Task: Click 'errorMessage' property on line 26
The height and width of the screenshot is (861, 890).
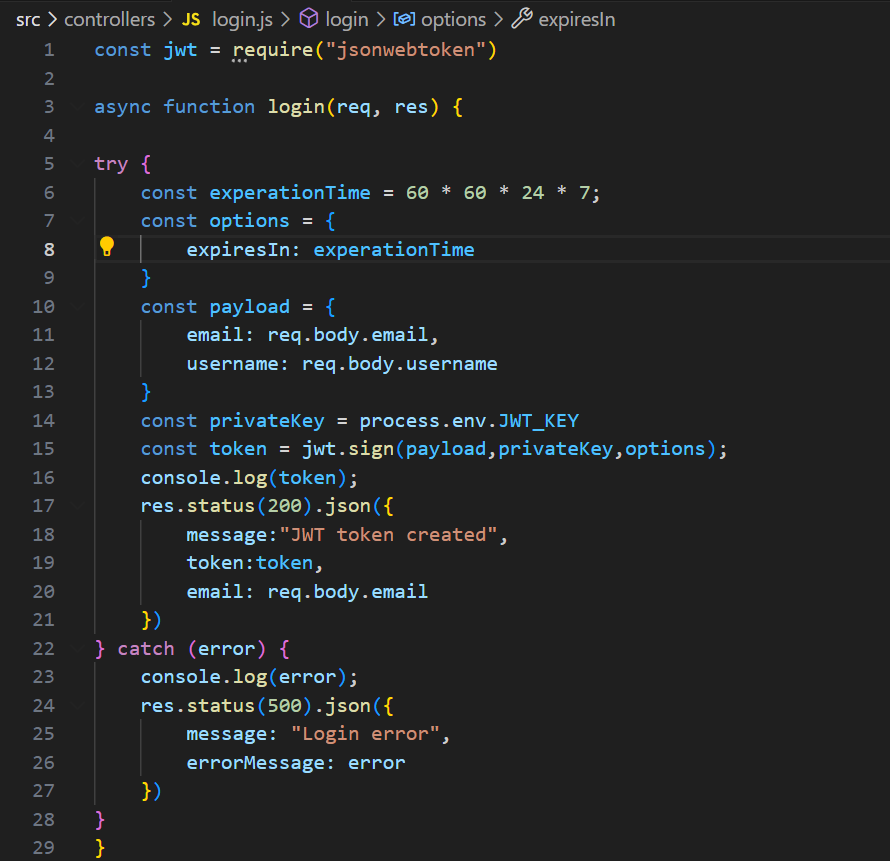Action: pyautogui.click(x=255, y=763)
